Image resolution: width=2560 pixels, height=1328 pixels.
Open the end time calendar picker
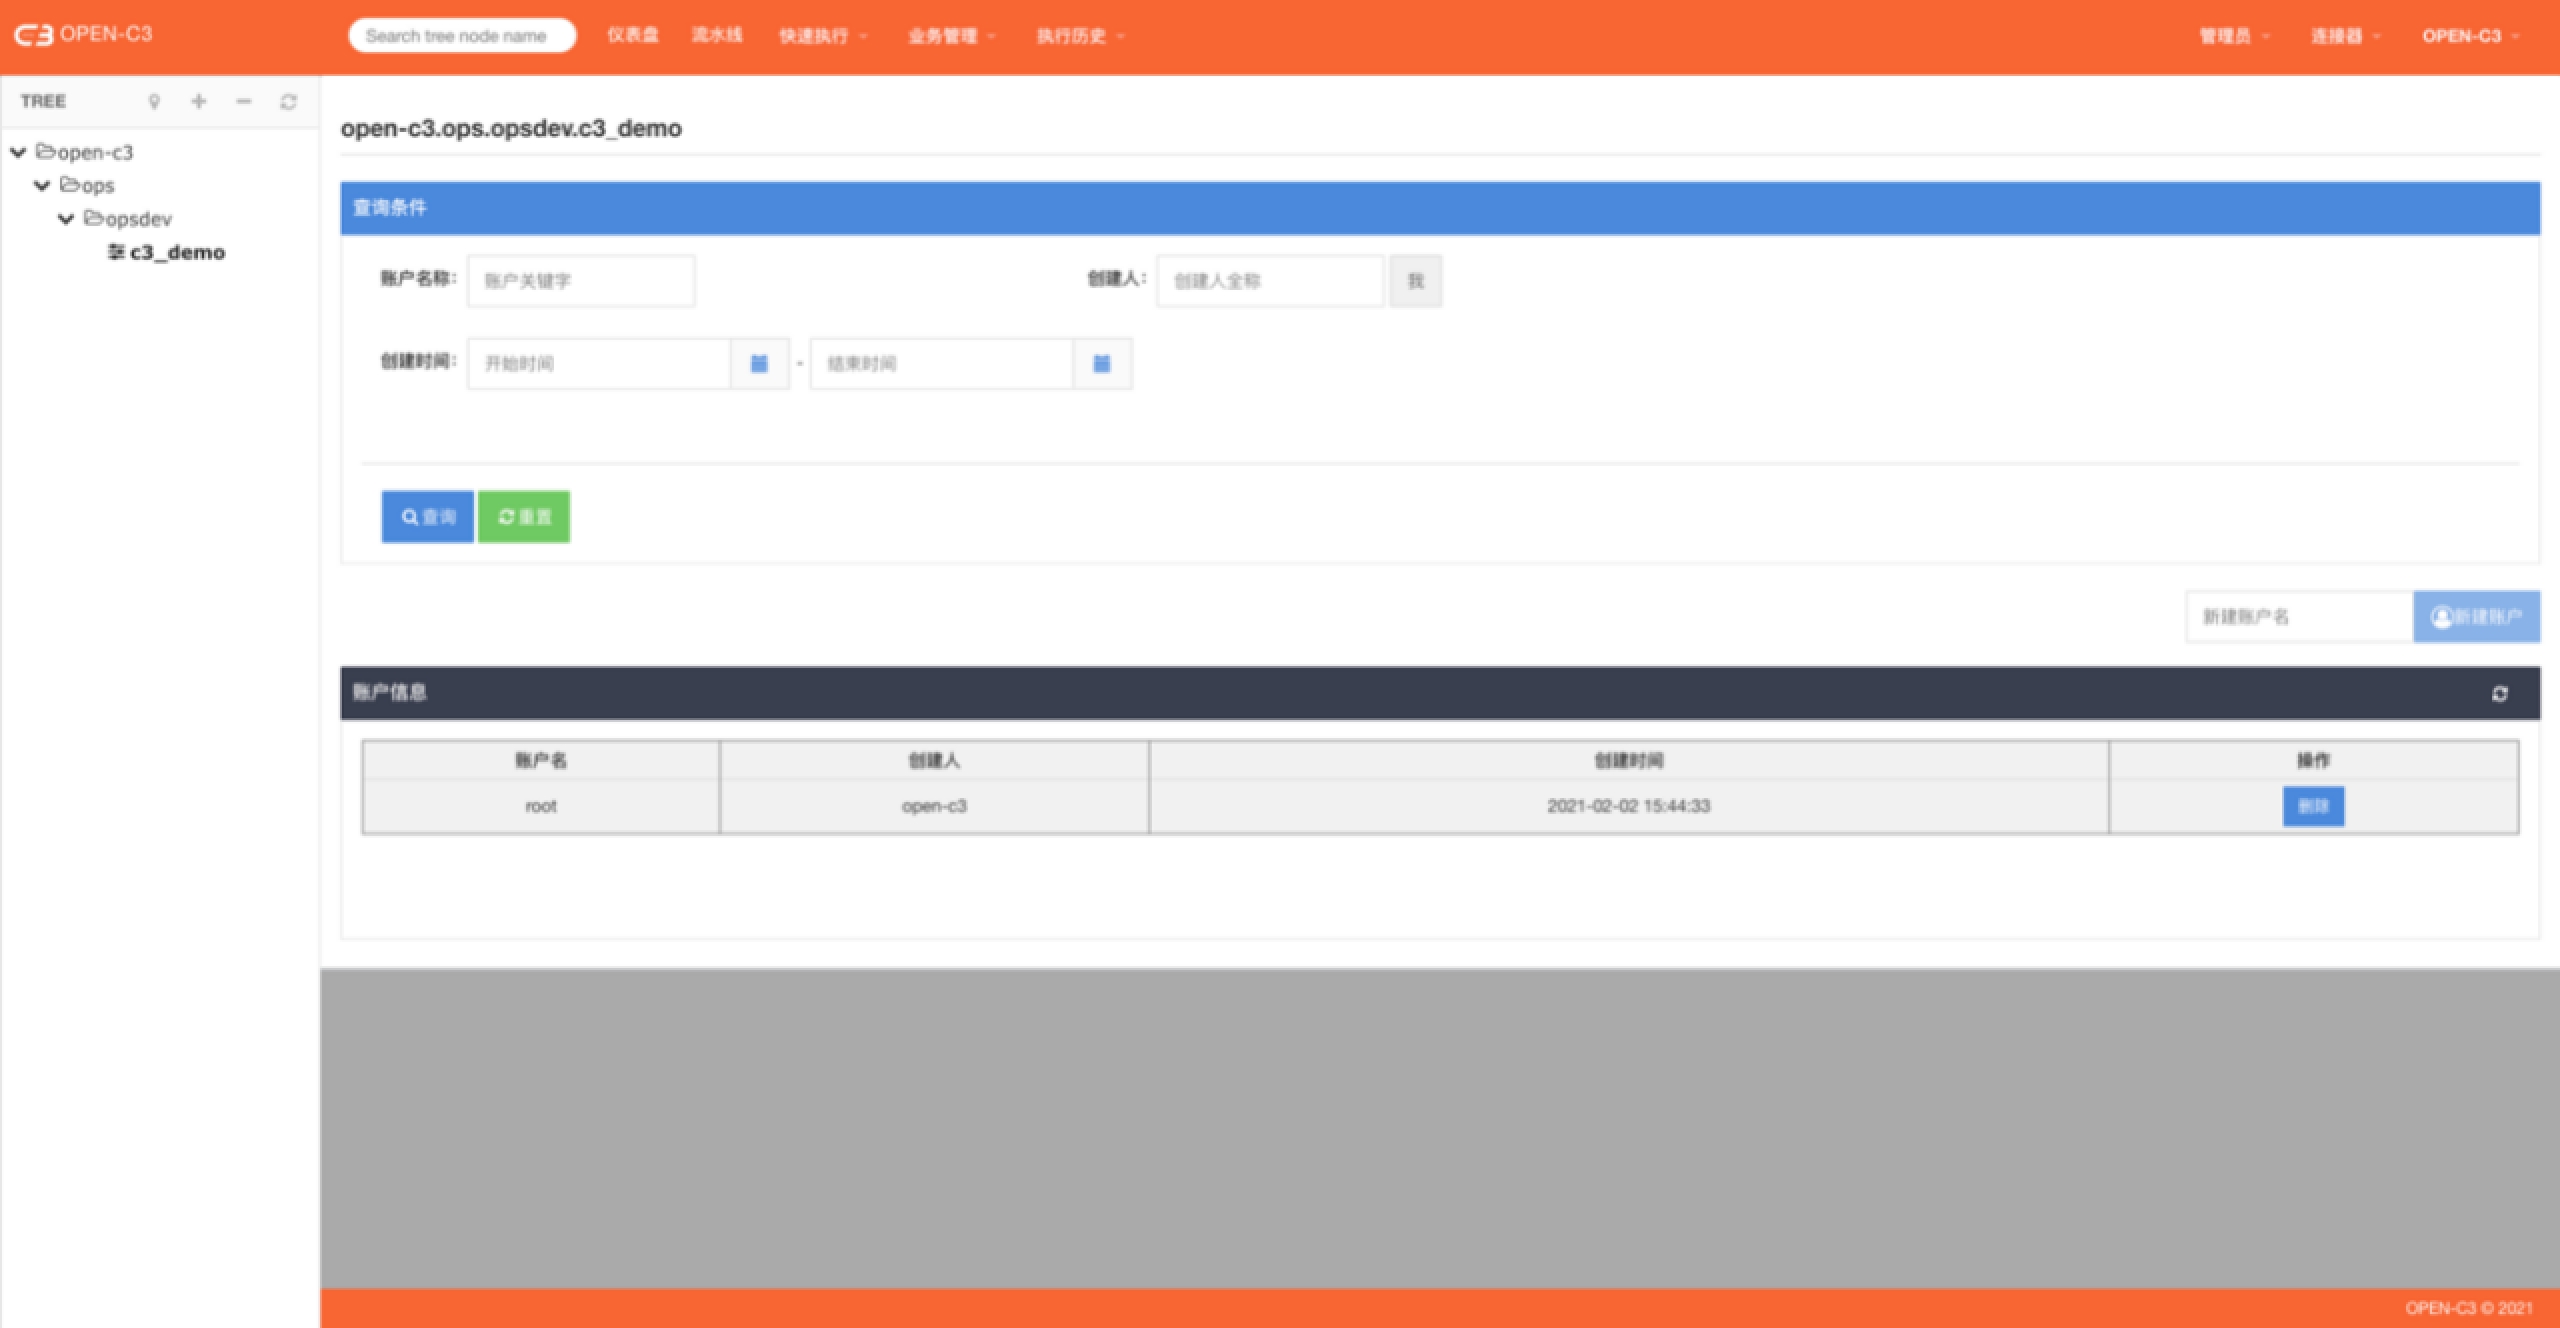tap(1101, 363)
